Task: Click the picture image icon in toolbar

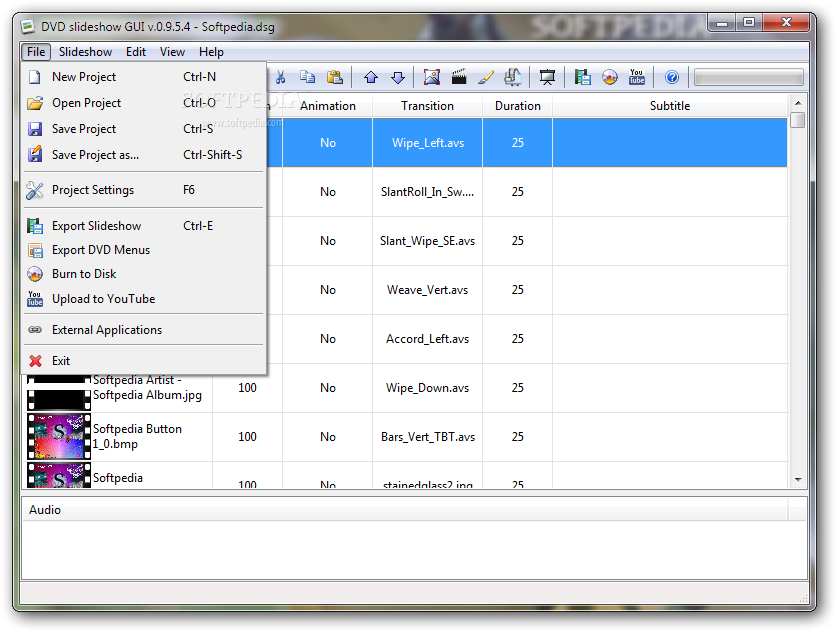Action: pyautogui.click(x=431, y=77)
